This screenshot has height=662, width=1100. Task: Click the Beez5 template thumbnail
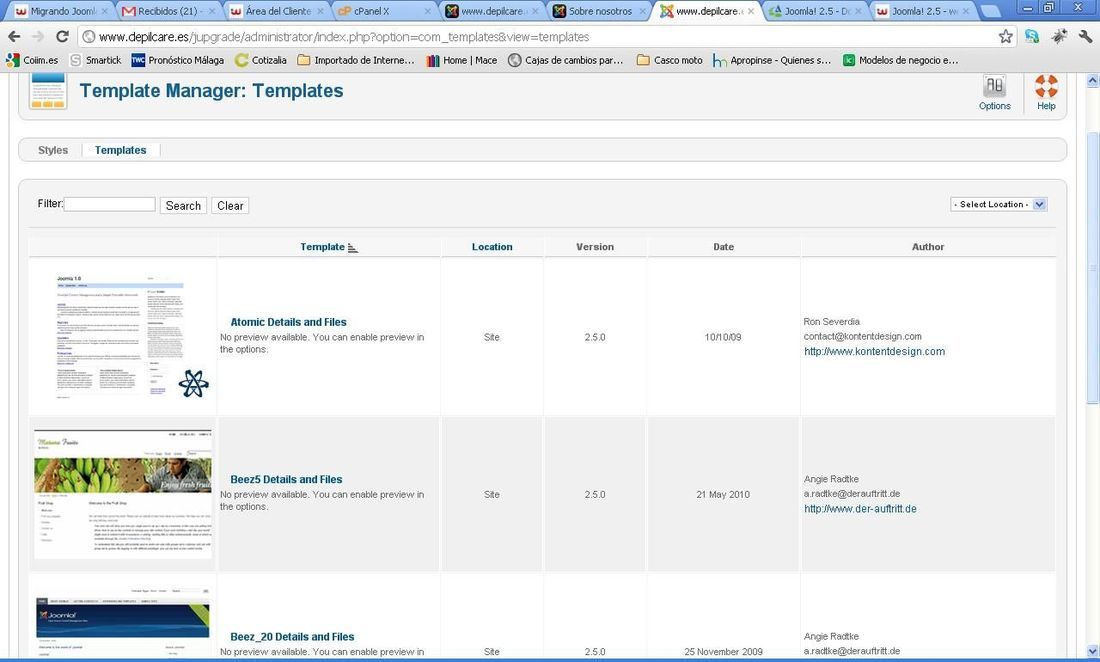coord(123,494)
